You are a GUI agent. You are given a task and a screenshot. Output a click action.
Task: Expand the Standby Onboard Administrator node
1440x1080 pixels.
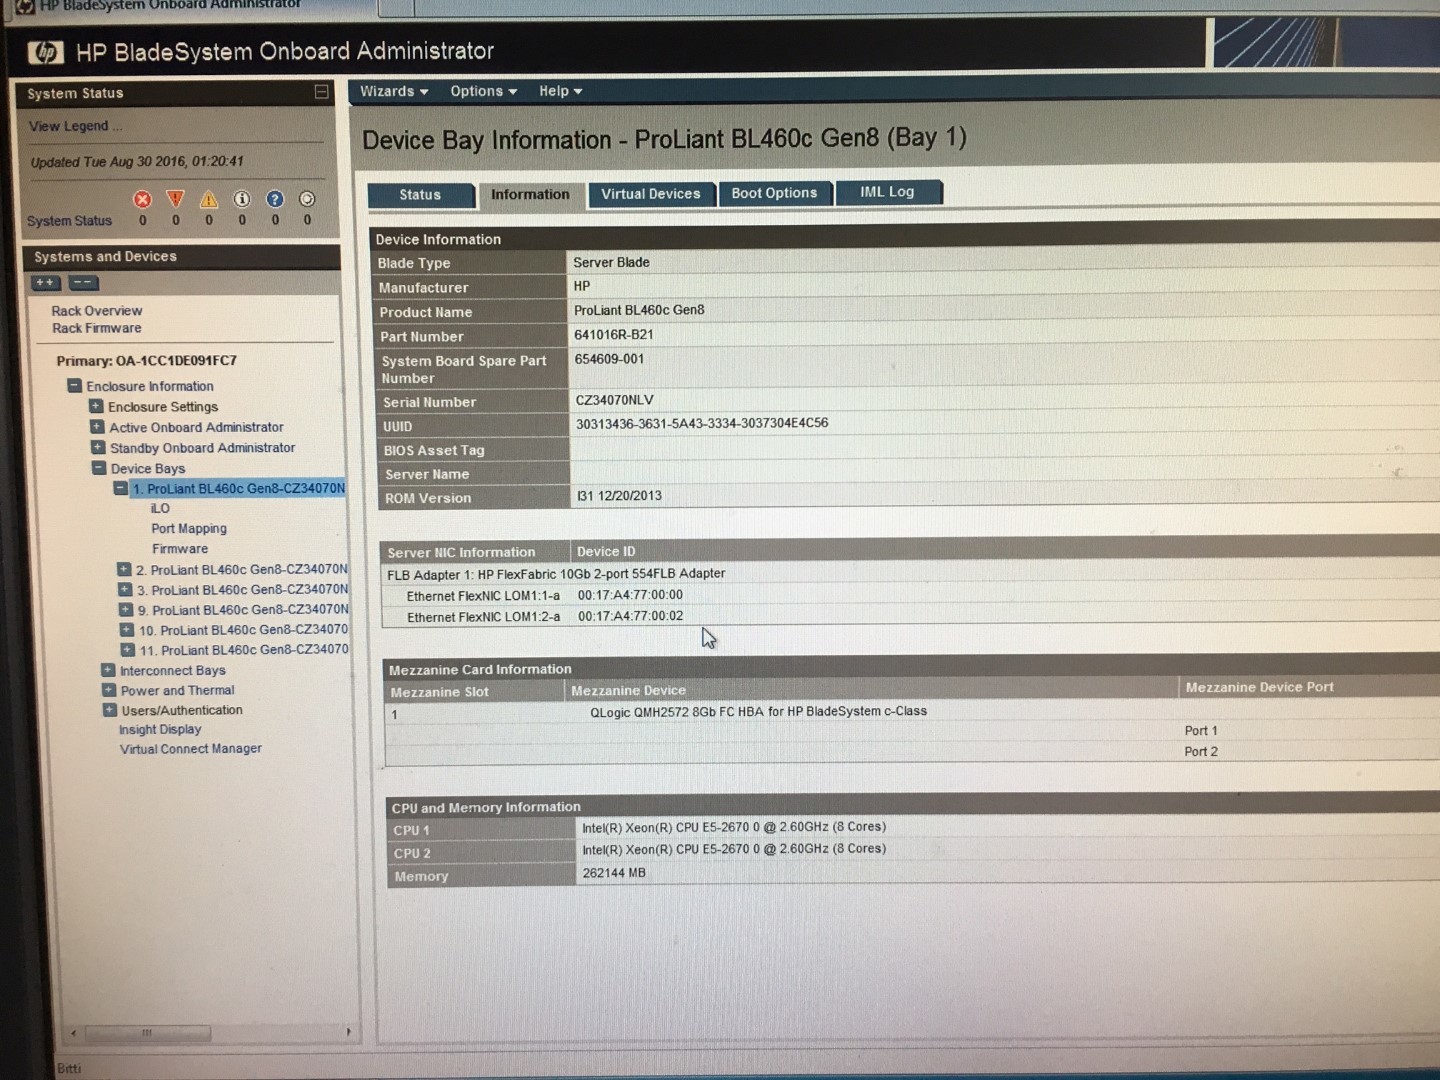click(98, 447)
